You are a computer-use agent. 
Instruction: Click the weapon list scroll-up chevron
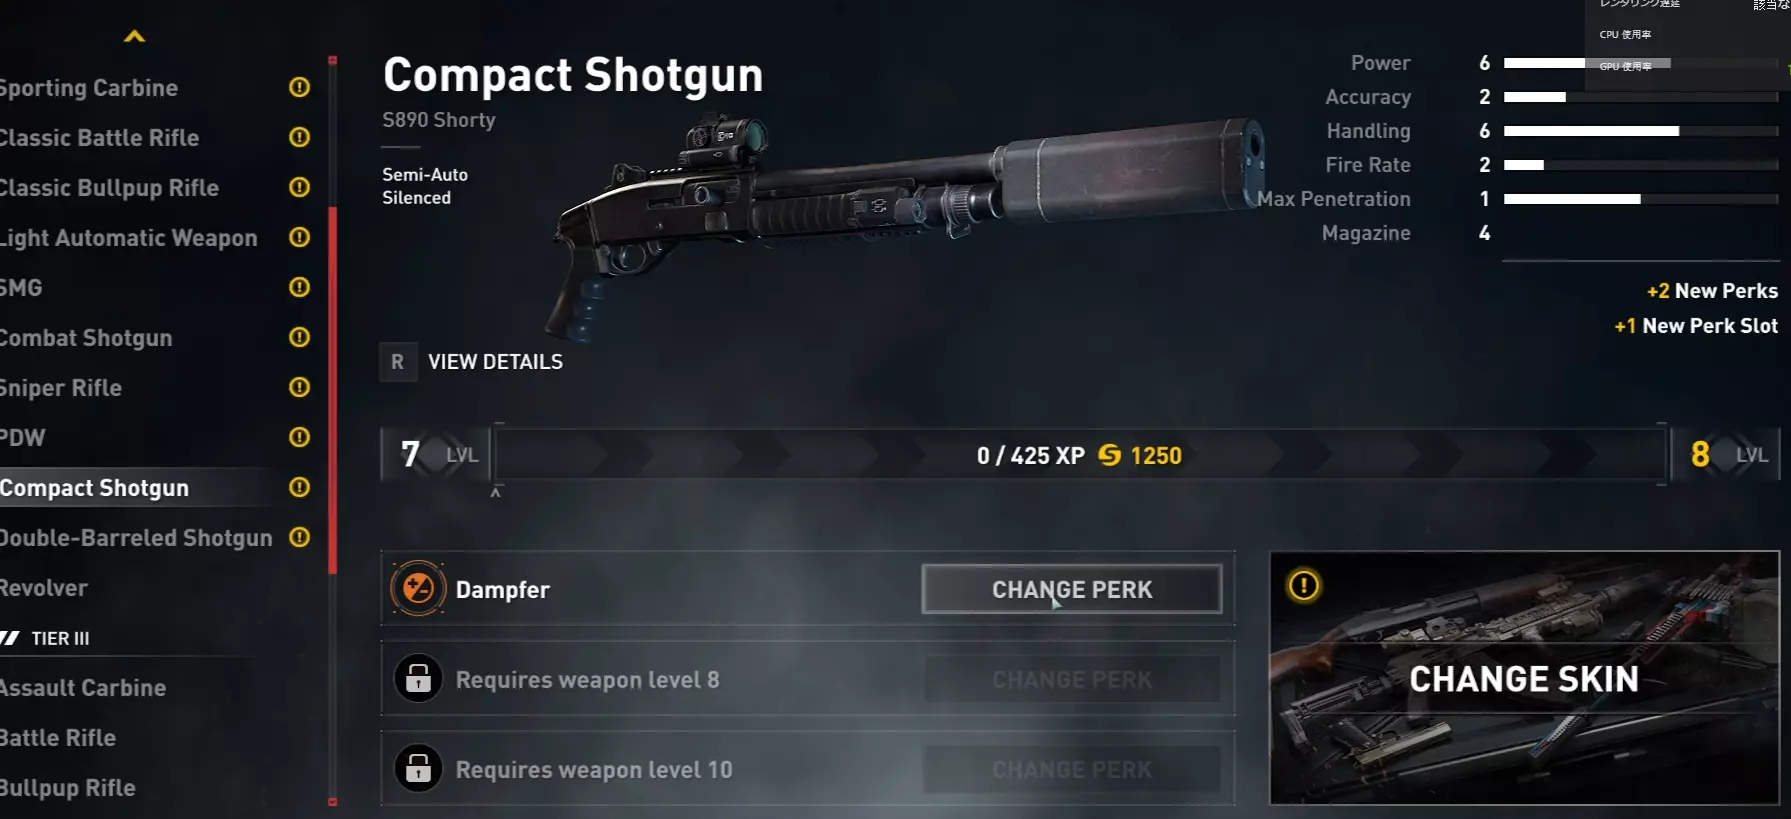pyautogui.click(x=134, y=37)
